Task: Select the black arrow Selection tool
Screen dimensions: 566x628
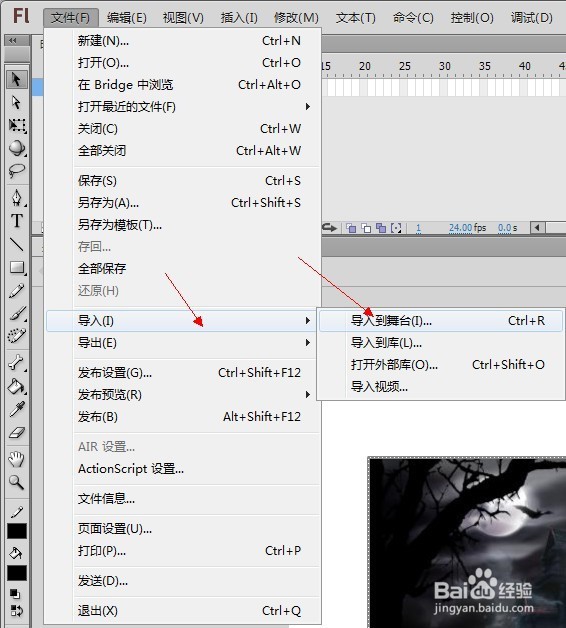Action: (16, 79)
